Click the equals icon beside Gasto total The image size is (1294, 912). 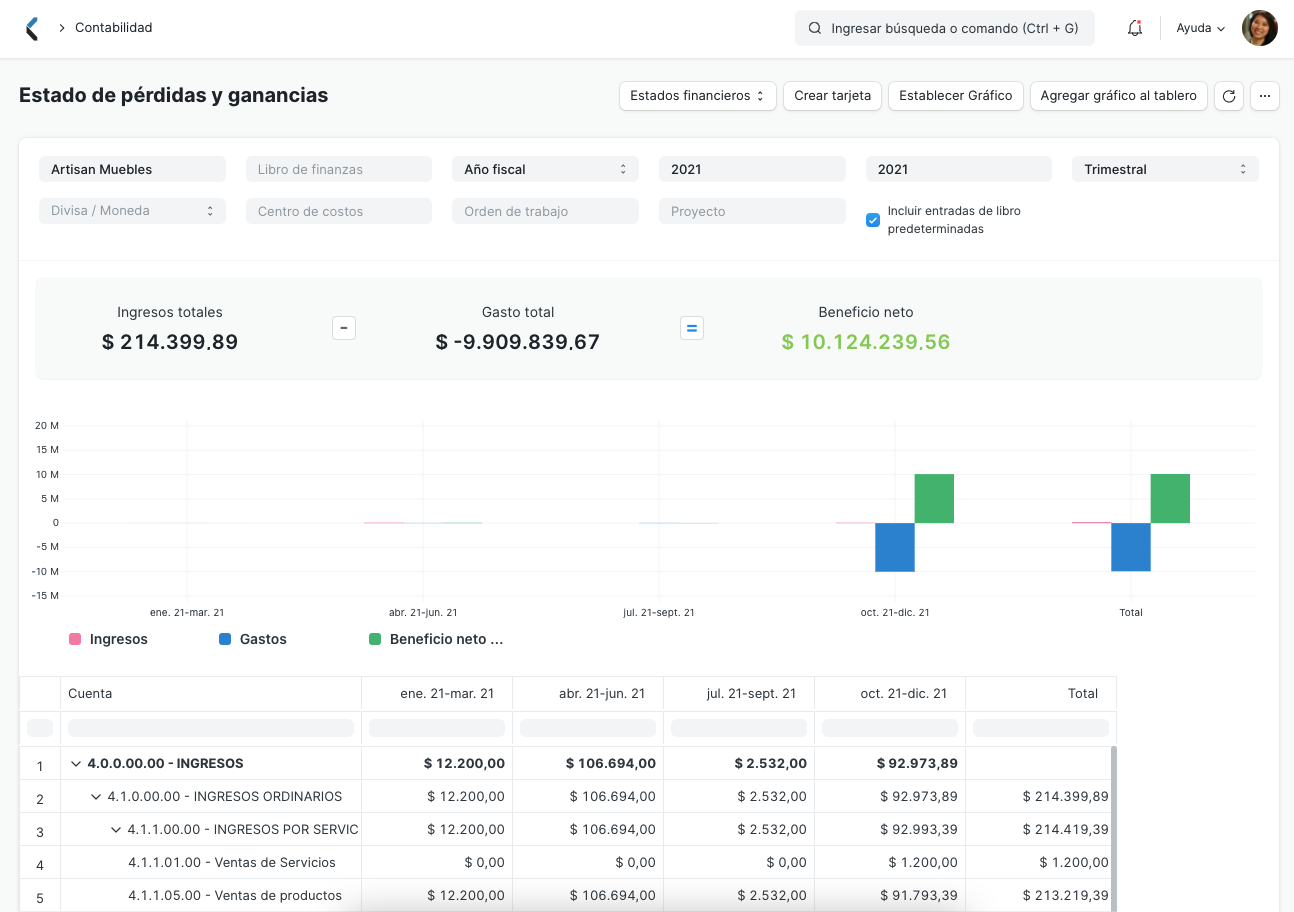(692, 328)
